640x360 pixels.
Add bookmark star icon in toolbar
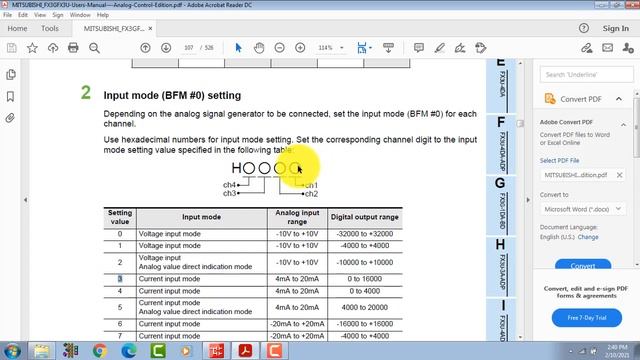pos(32,48)
